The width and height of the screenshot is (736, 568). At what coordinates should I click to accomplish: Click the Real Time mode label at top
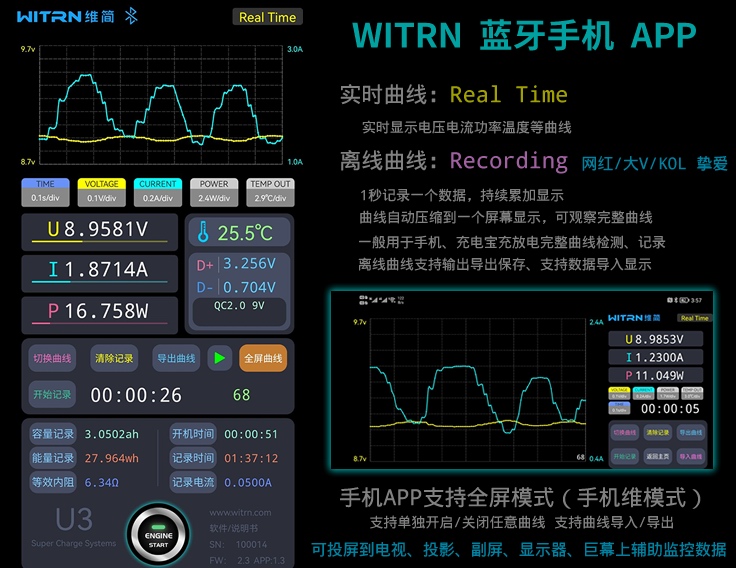tap(268, 17)
